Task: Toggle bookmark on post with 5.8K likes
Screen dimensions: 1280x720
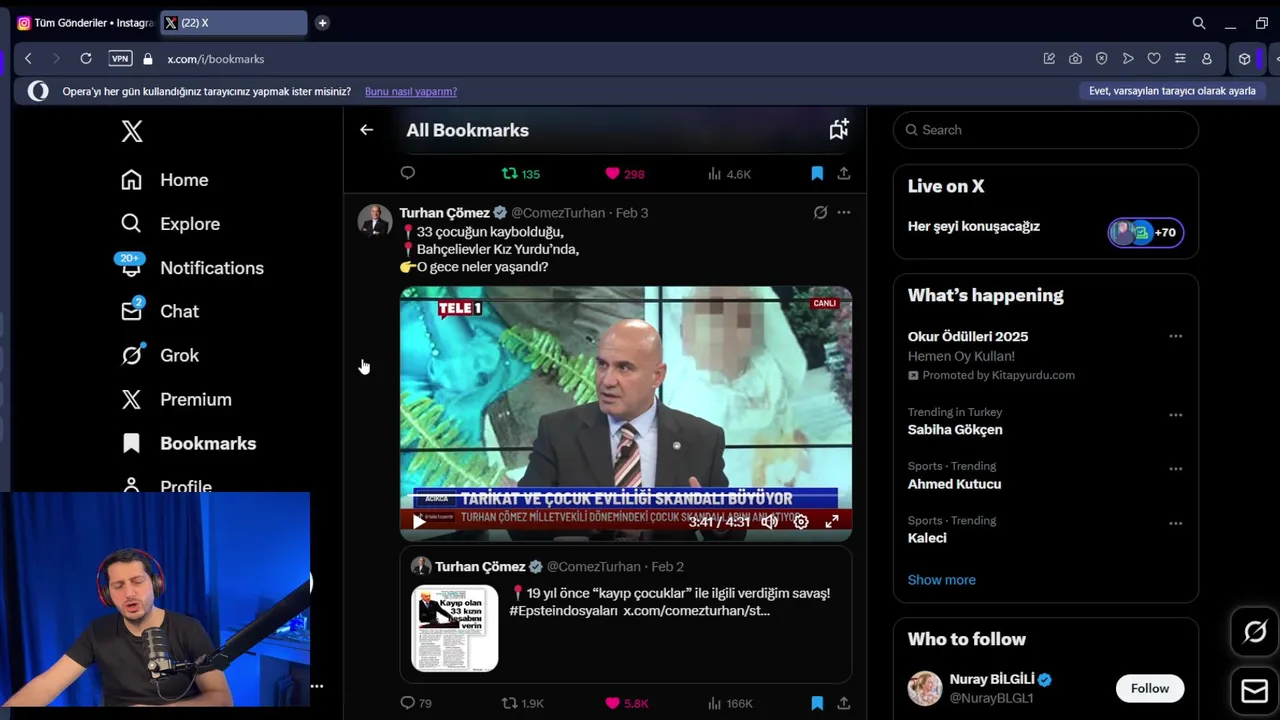Action: tap(817, 703)
